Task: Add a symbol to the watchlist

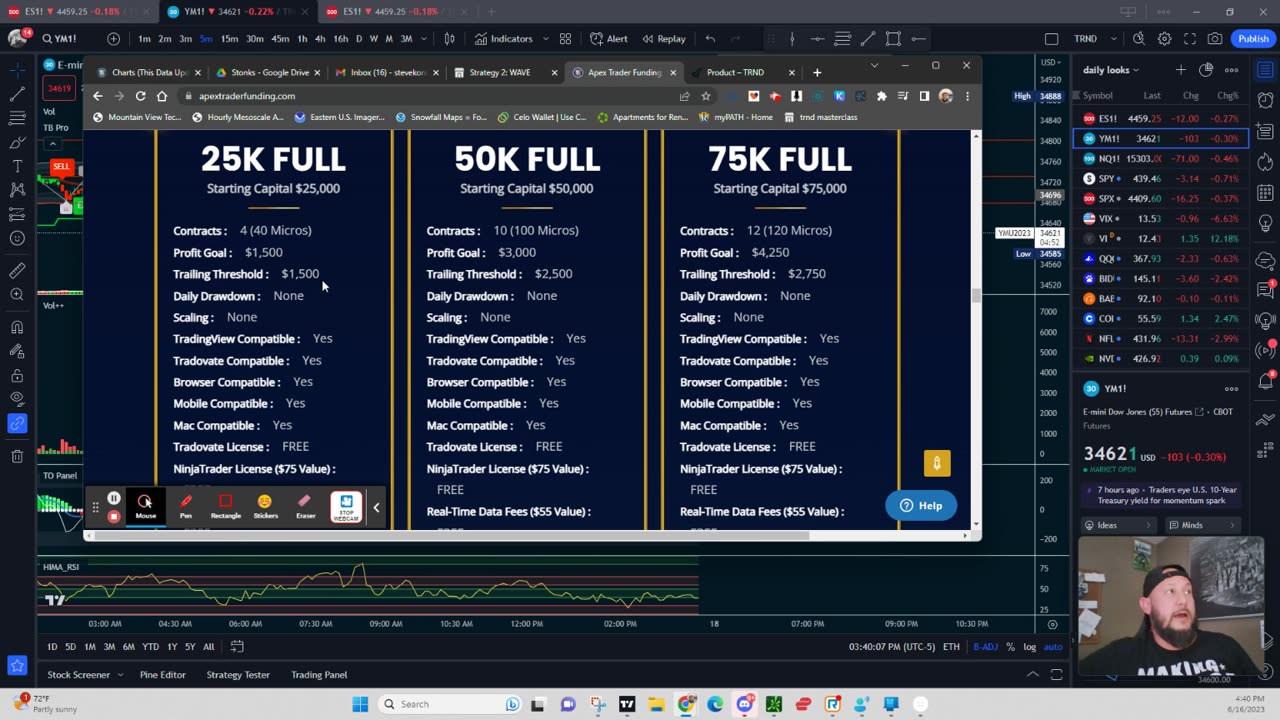Action: 1181,70
